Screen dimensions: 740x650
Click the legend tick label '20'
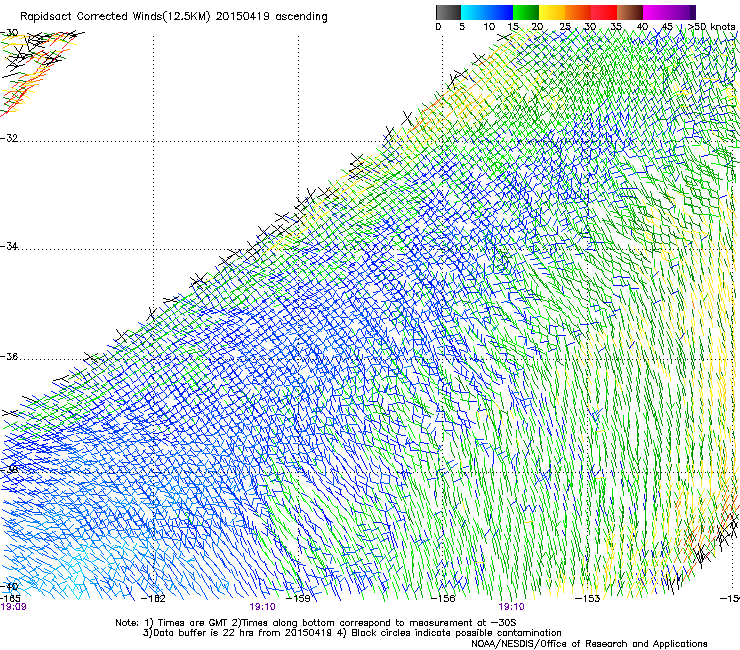[x=537, y=27]
